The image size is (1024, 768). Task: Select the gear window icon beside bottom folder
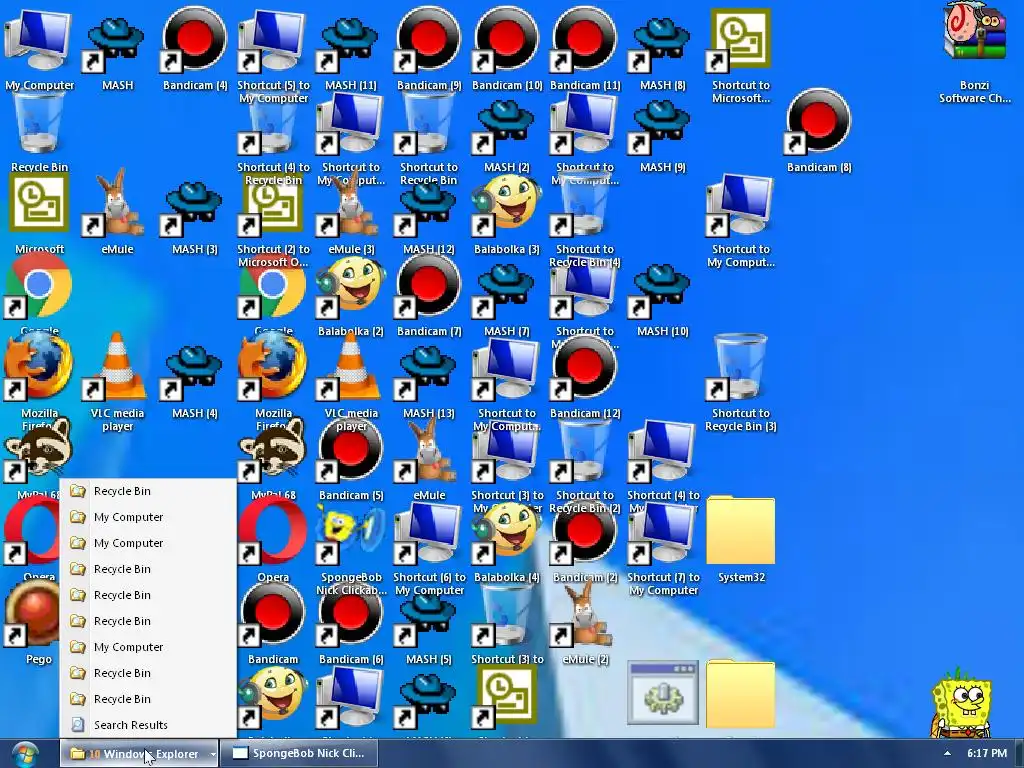click(x=662, y=692)
